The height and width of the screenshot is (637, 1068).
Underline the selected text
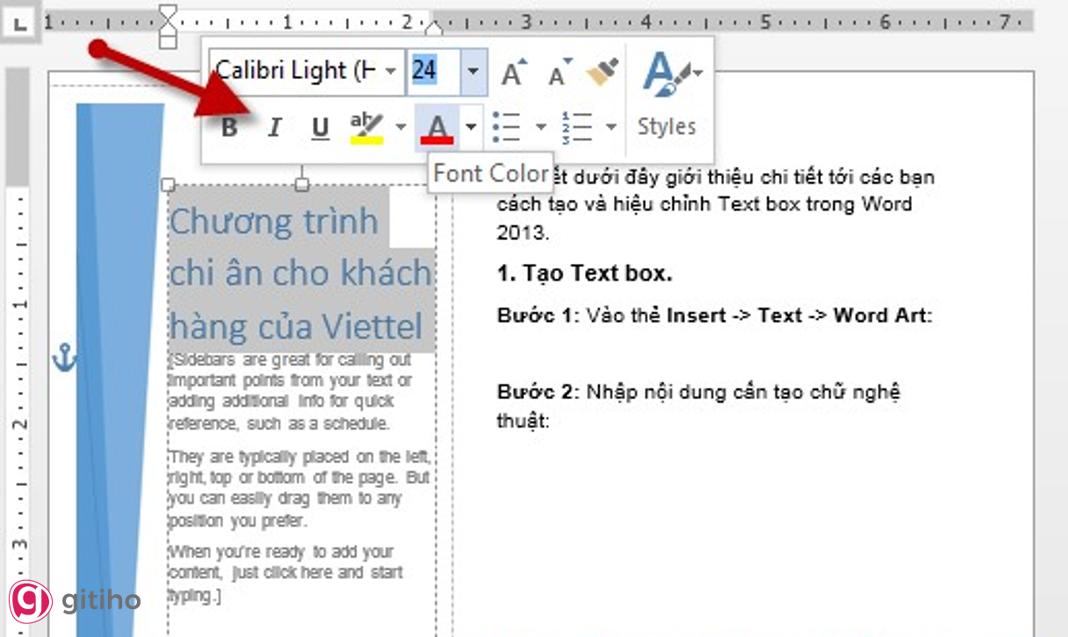[x=320, y=127]
